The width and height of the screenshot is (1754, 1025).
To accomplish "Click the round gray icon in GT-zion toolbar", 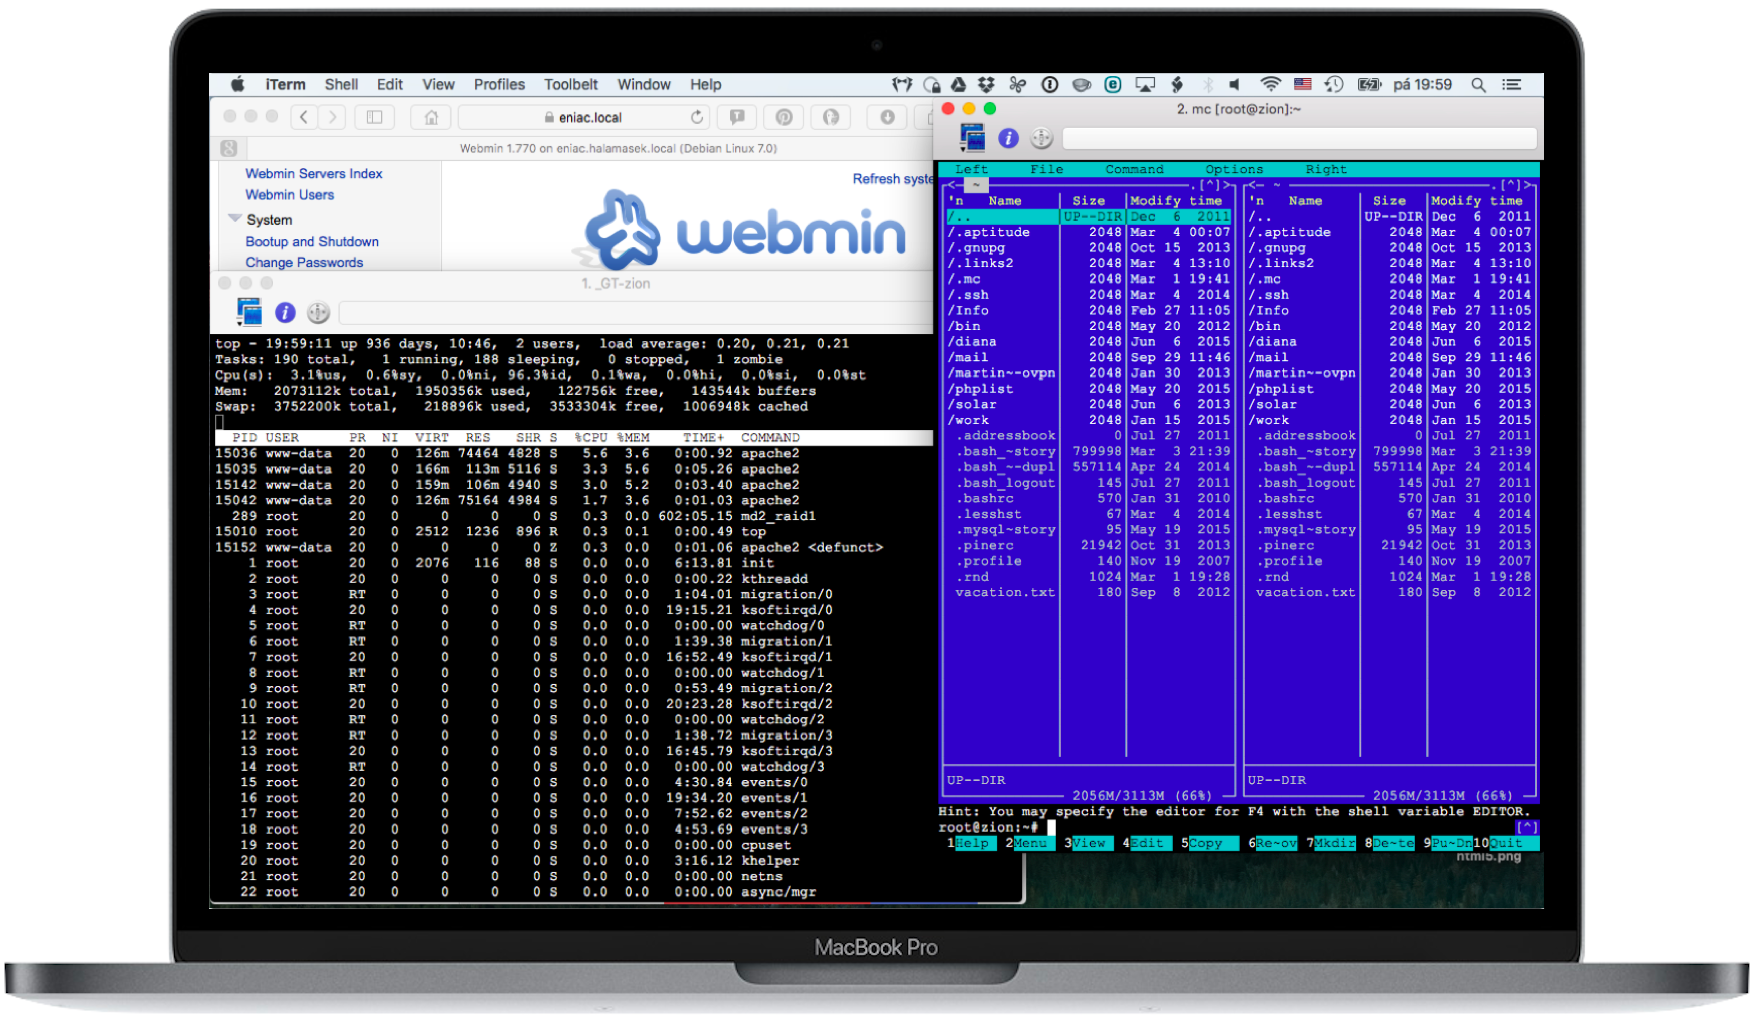I will click(x=318, y=313).
